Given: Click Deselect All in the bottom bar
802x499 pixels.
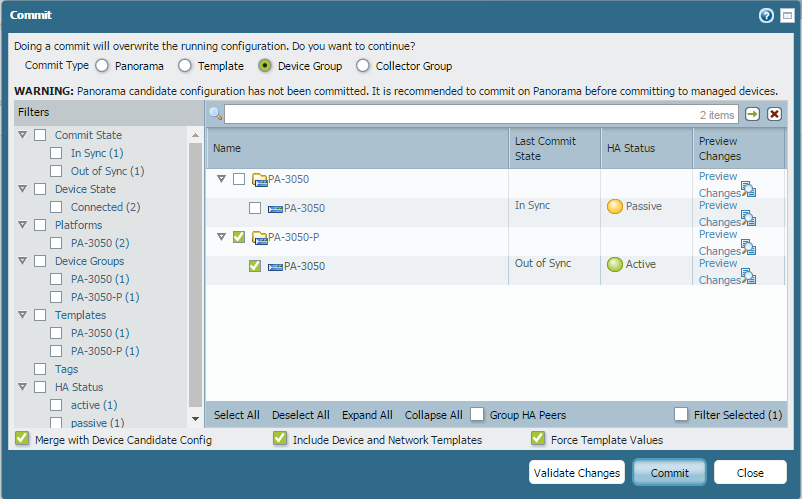Looking at the screenshot, I should point(301,415).
